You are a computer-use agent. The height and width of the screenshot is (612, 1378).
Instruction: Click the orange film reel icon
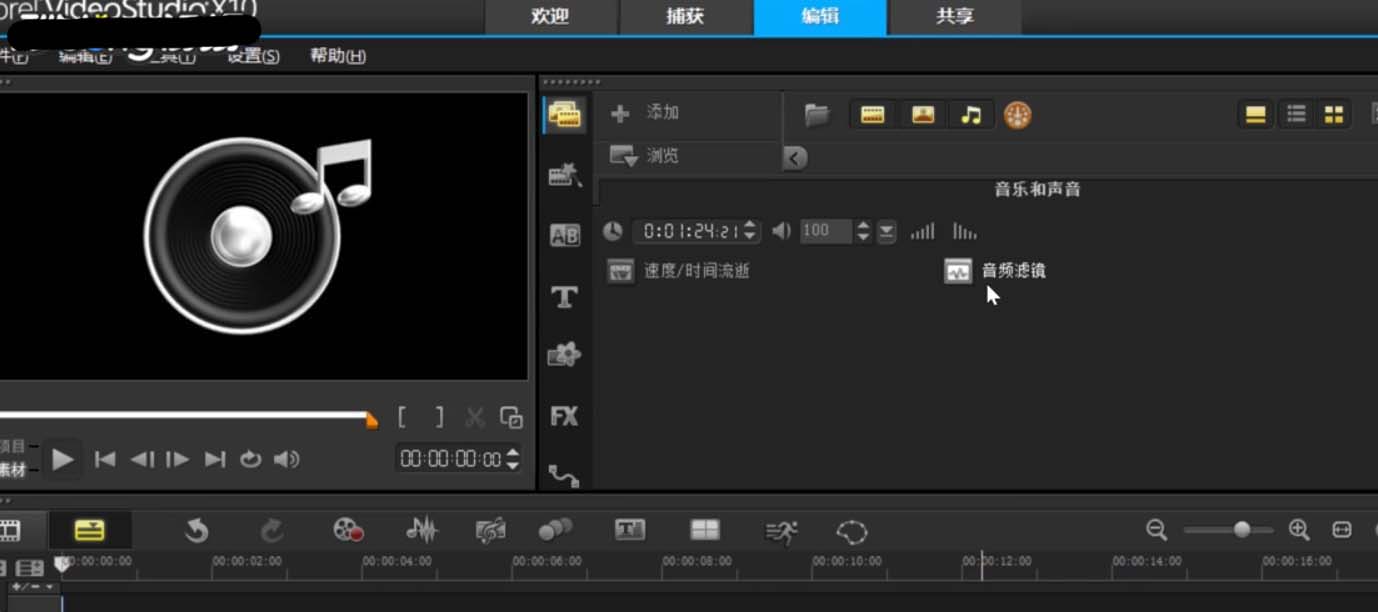pos(1017,115)
